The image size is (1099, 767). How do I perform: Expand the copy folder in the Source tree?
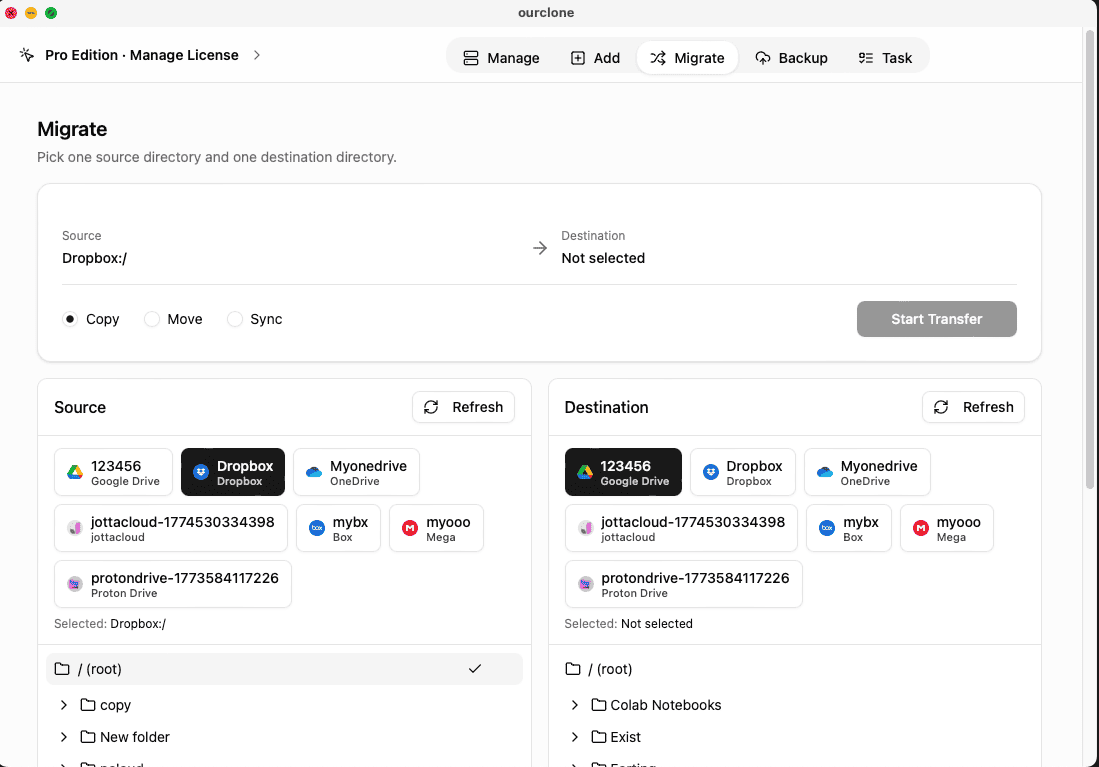click(x=64, y=705)
